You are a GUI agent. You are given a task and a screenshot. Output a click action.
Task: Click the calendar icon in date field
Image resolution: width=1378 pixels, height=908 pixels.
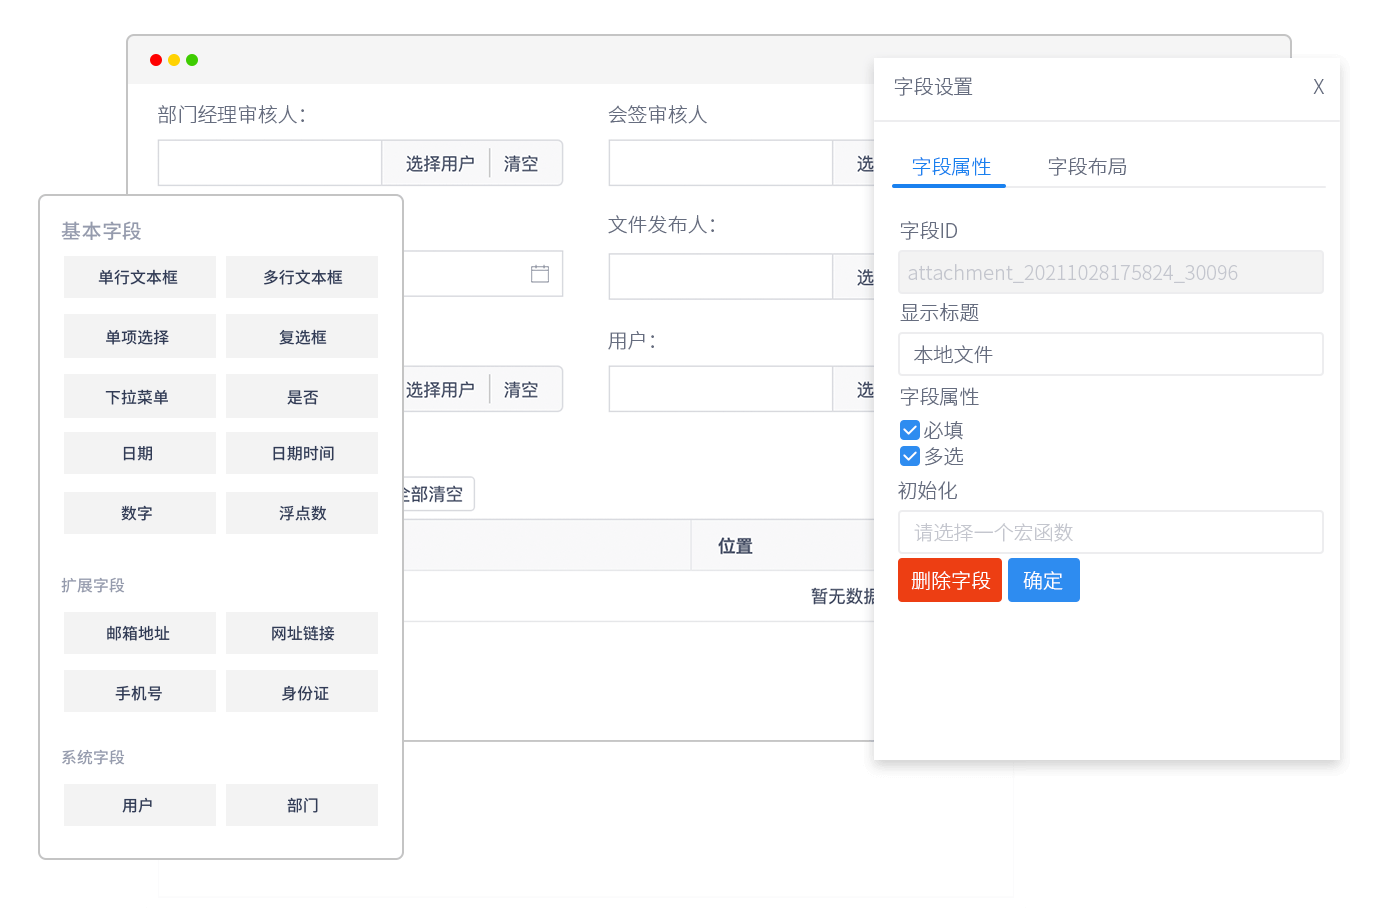540,274
